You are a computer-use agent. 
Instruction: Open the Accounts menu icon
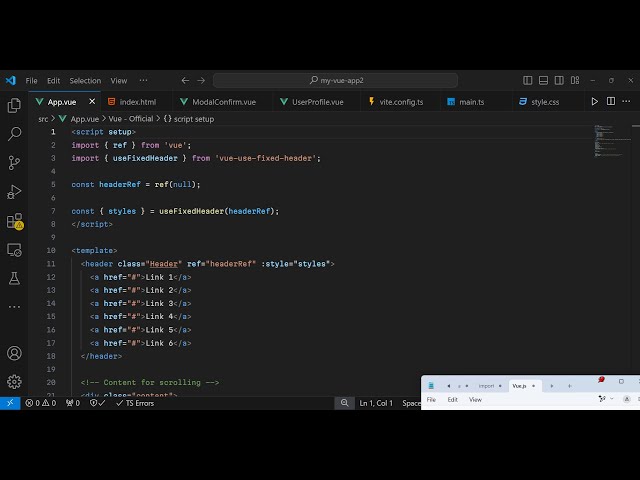[x=14, y=353]
